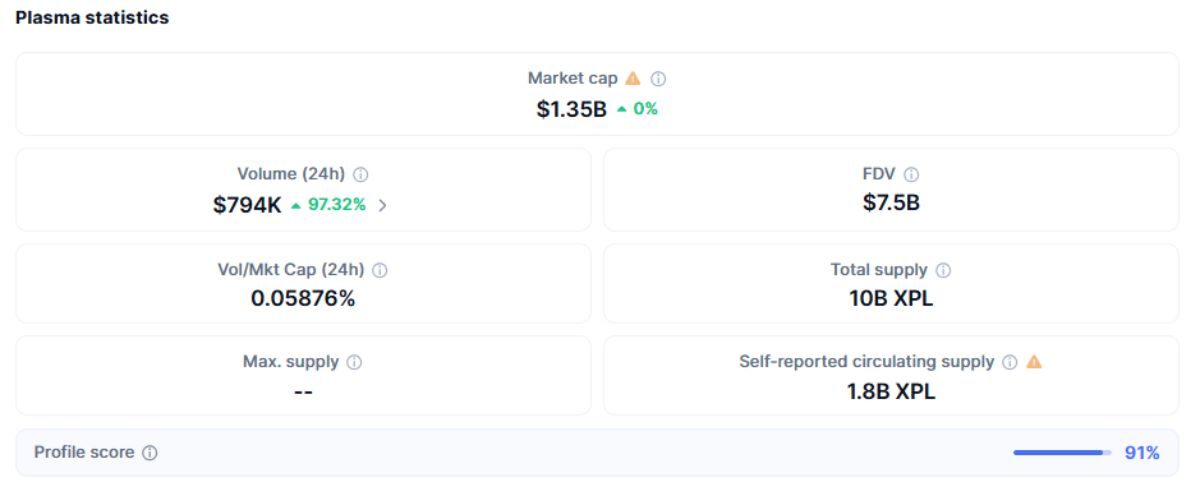Click the orange warning triangle next to Market cap
Image resolution: width=1200 pixels, height=482 pixels.
632,78
